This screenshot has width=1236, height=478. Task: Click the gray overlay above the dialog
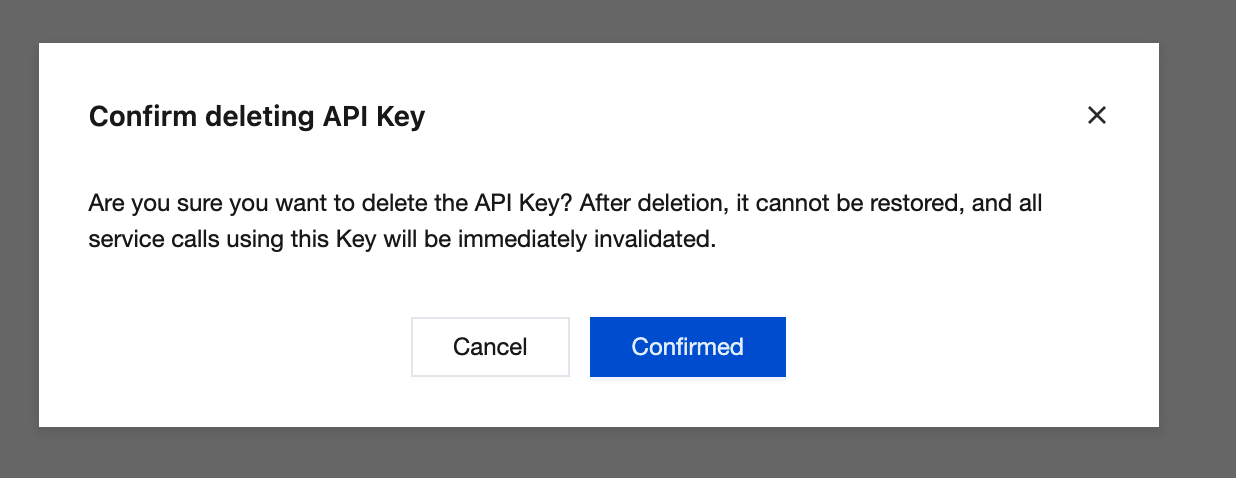600,20
